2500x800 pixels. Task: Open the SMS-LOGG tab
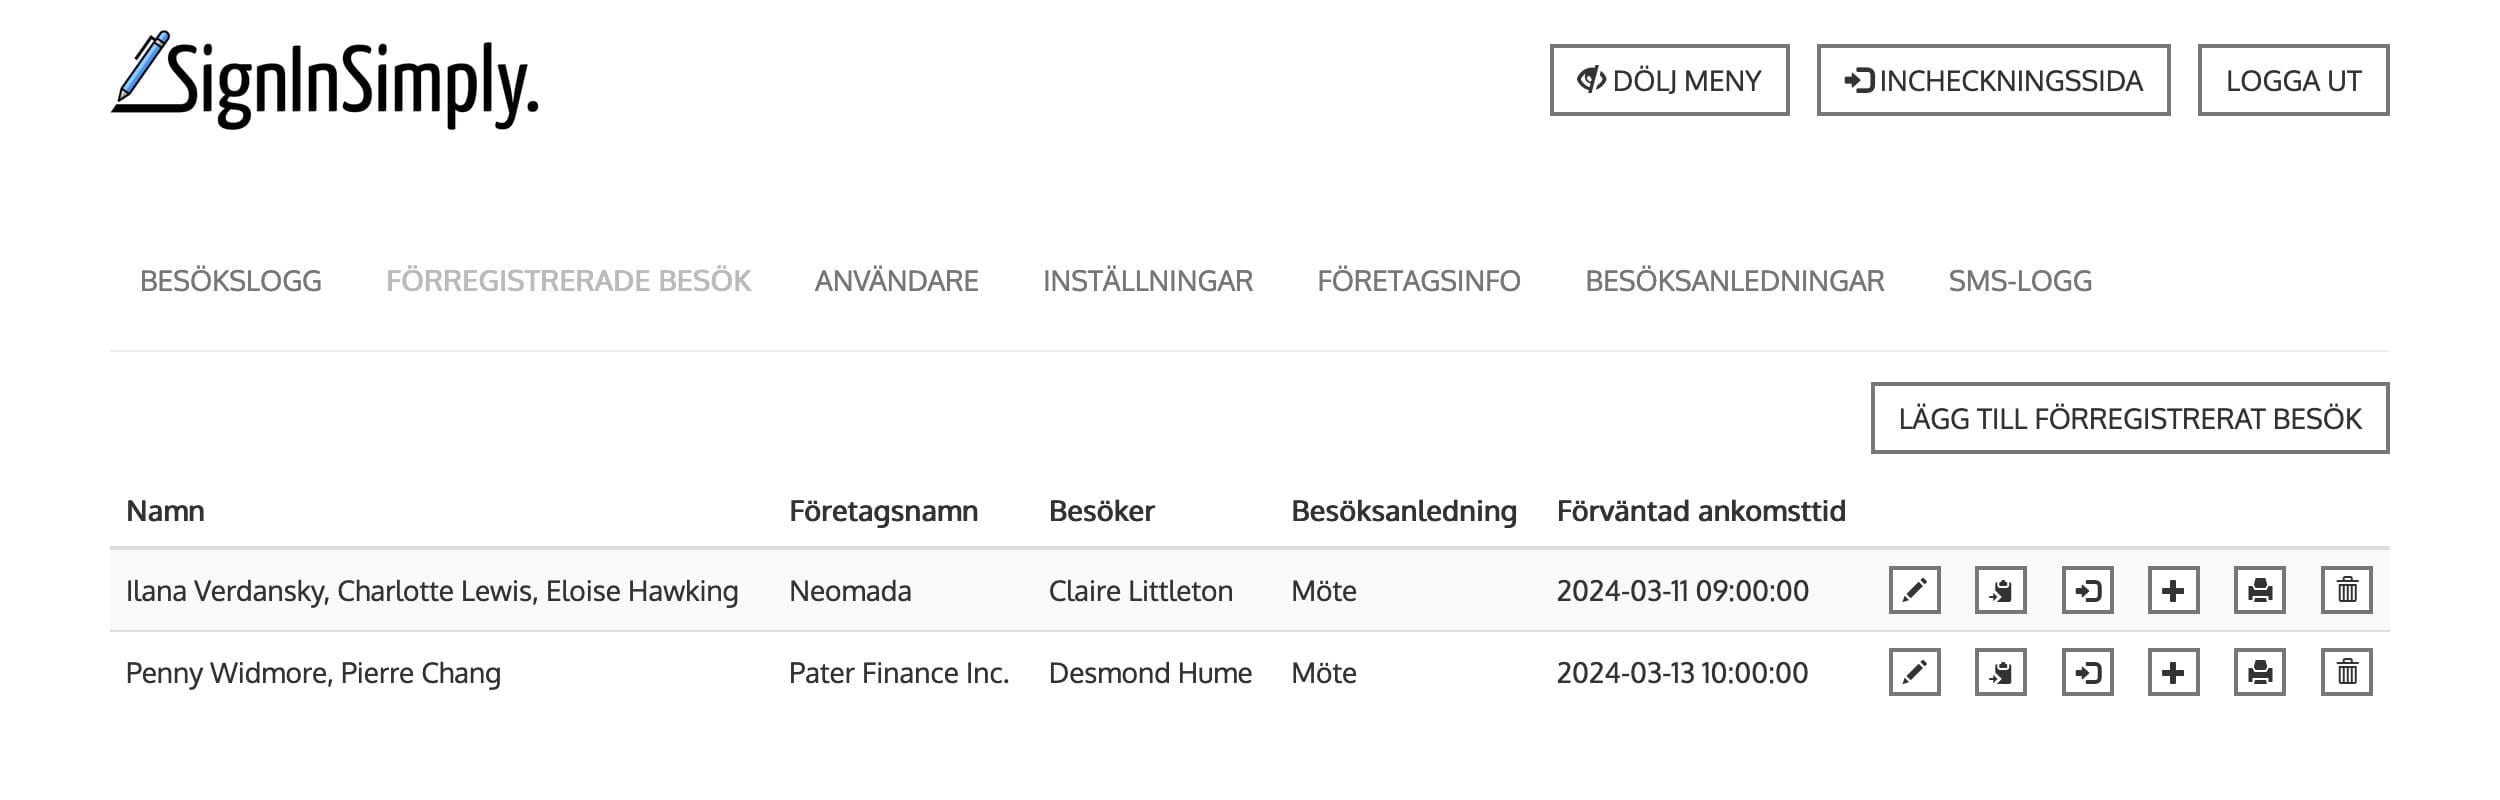(2019, 281)
